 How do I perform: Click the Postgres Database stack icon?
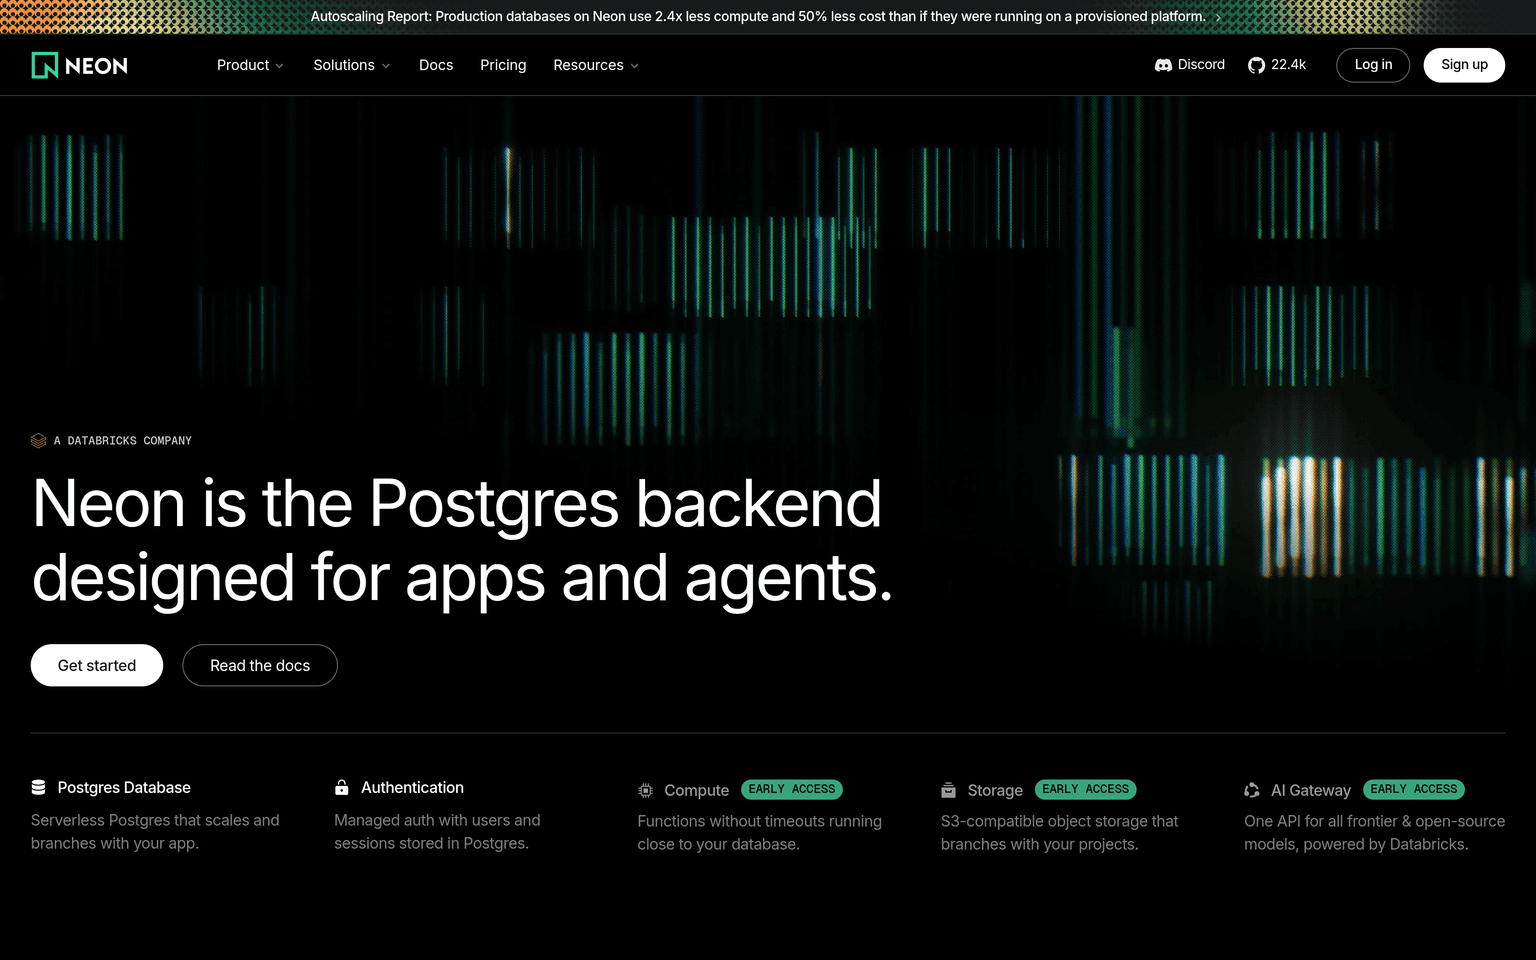[x=39, y=787]
